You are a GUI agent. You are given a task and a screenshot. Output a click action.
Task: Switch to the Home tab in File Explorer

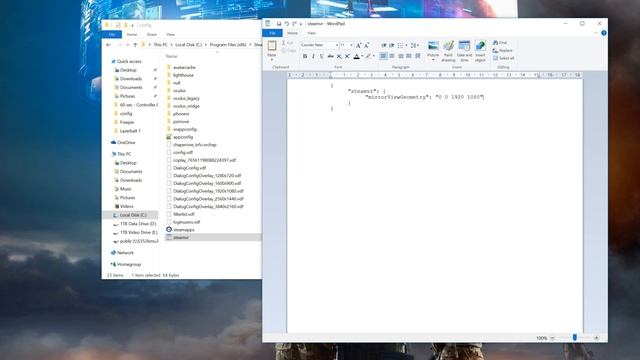coord(132,35)
